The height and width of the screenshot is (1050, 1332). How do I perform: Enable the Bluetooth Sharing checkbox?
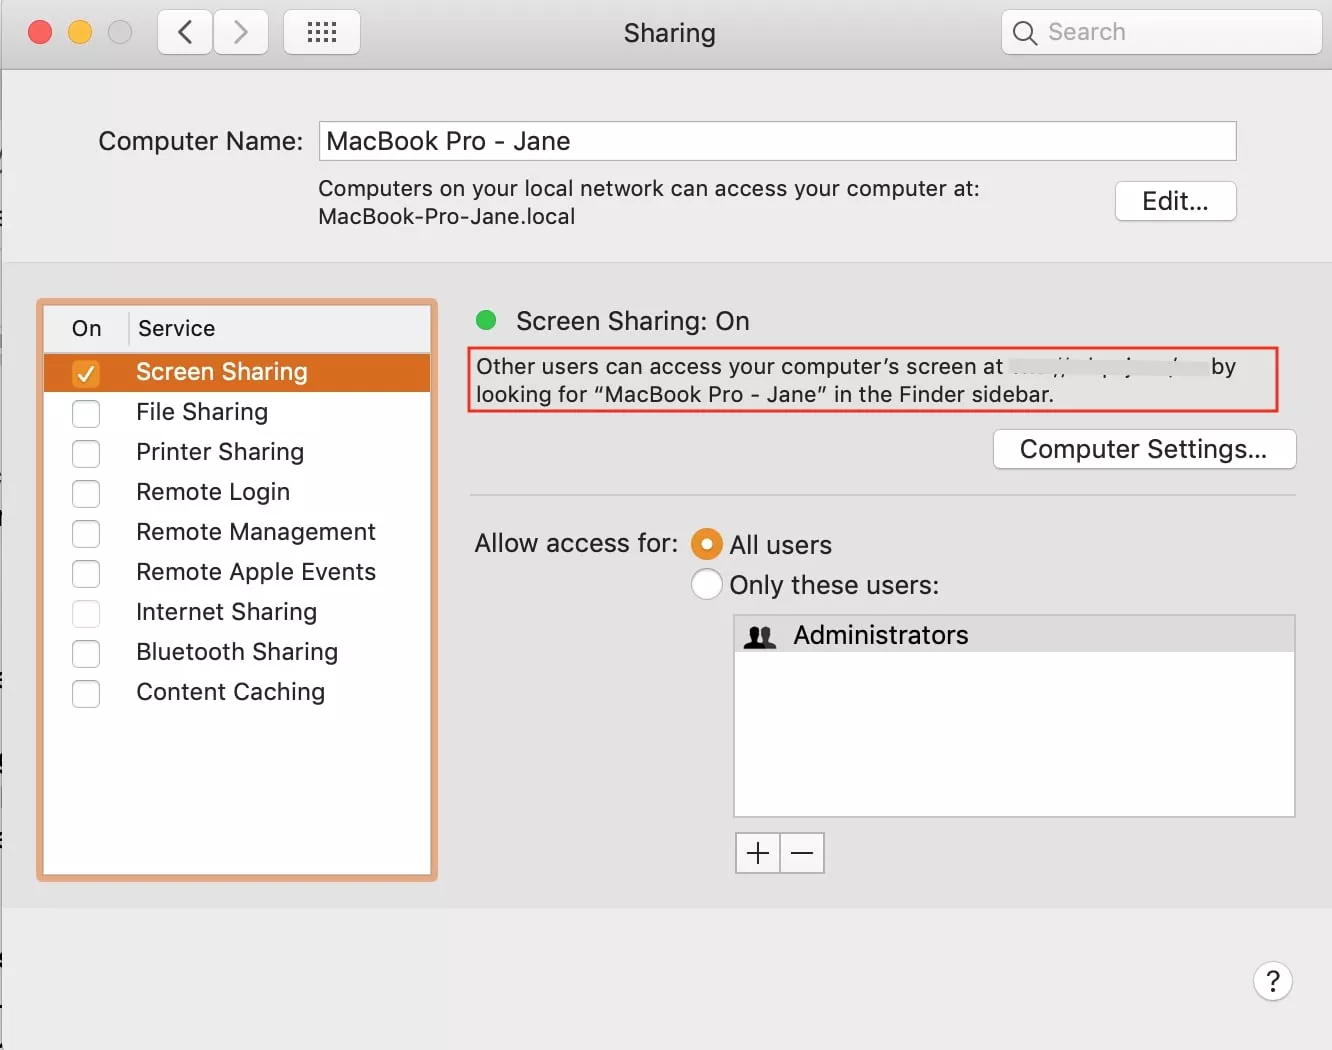pos(86,653)
